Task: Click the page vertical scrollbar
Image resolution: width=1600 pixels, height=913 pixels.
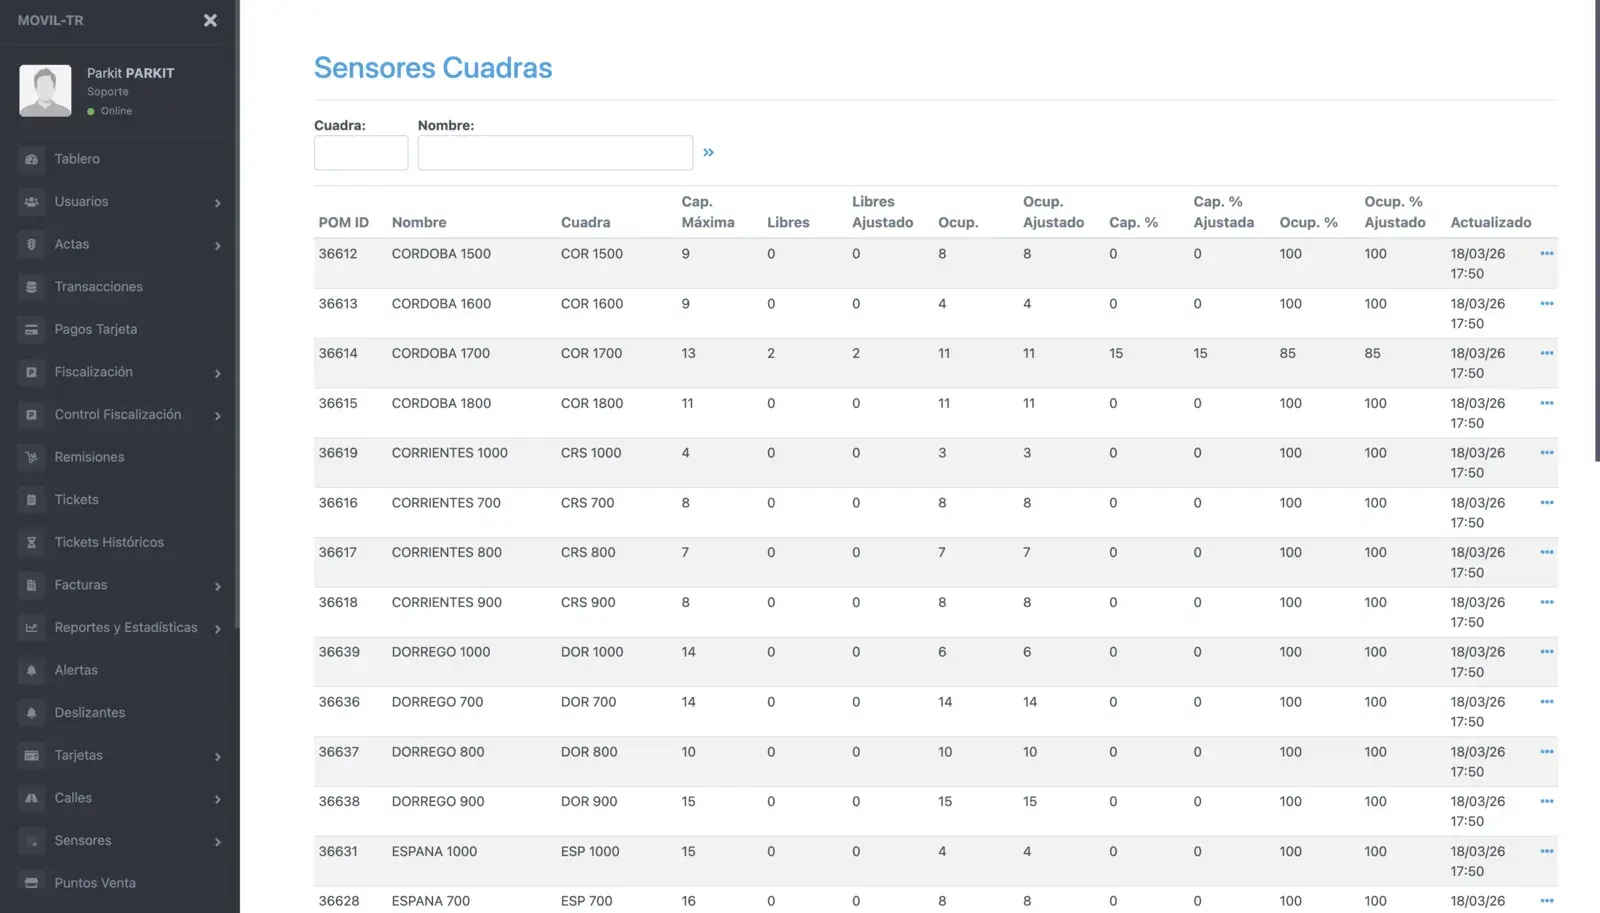Action: pos(1597,230)
